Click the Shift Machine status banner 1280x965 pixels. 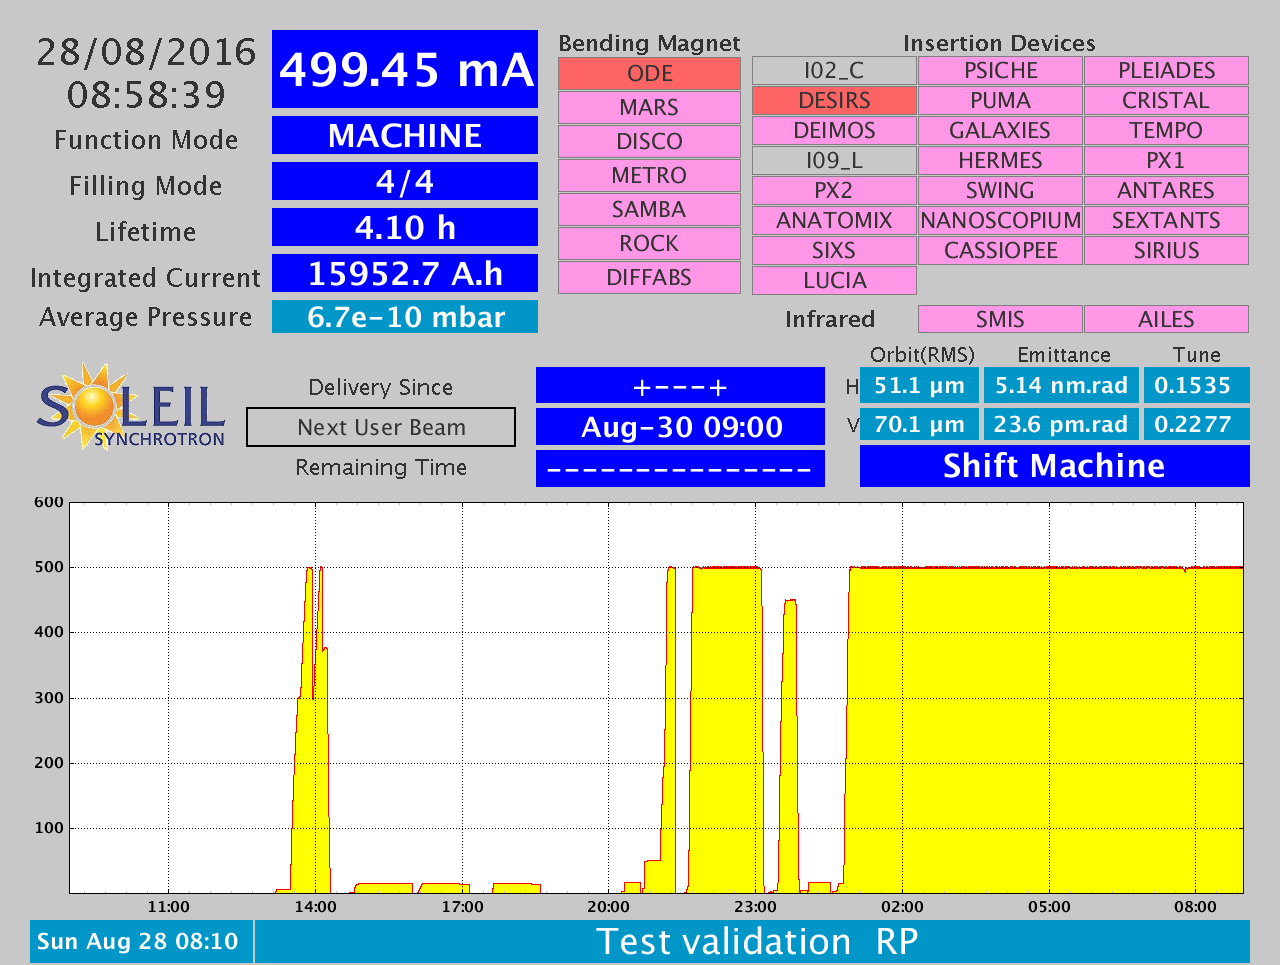tap(1055, 466)
